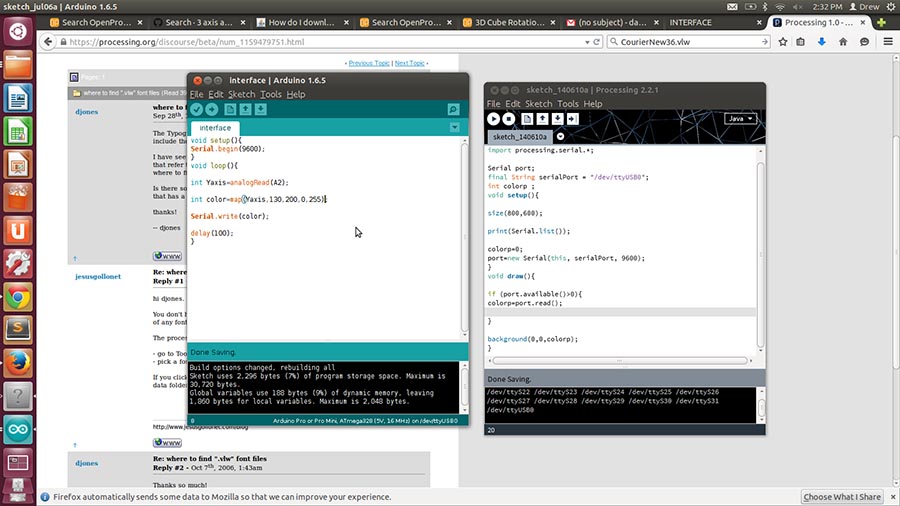This screenshot has height=506, width=900.
Task: Open Processing File menu
Action: (x=493, y=104)
